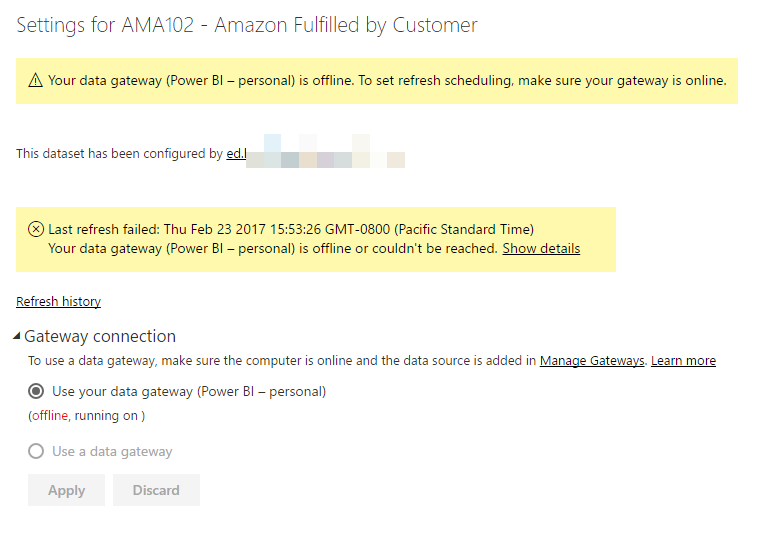Click the 'Use your data gateway' label text

[x=189, y=391]
